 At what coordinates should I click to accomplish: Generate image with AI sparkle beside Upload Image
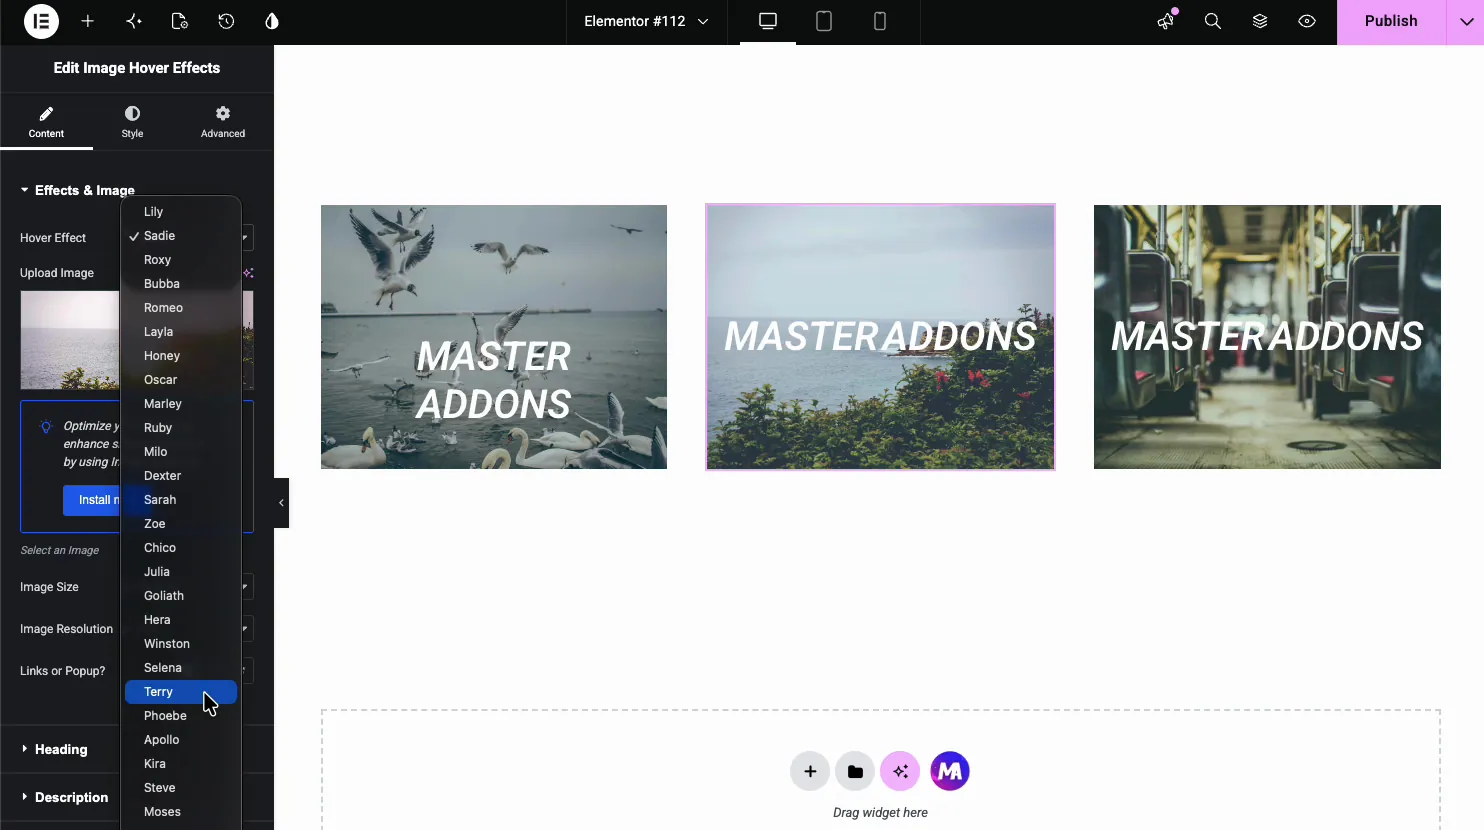[x=248, y=273]
